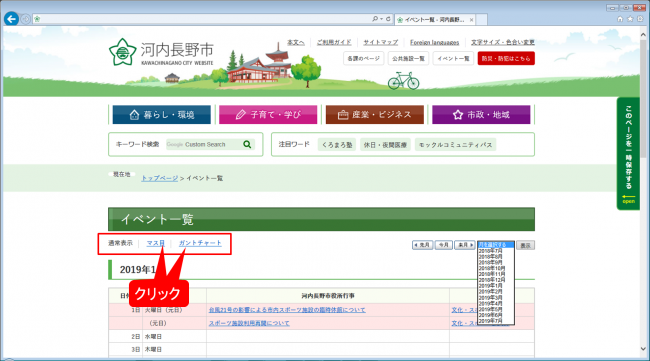Select 月を選択する in the month dropdown
This screenshot has width=650, height=361.
pyautogui.click(x=496, y=245)
